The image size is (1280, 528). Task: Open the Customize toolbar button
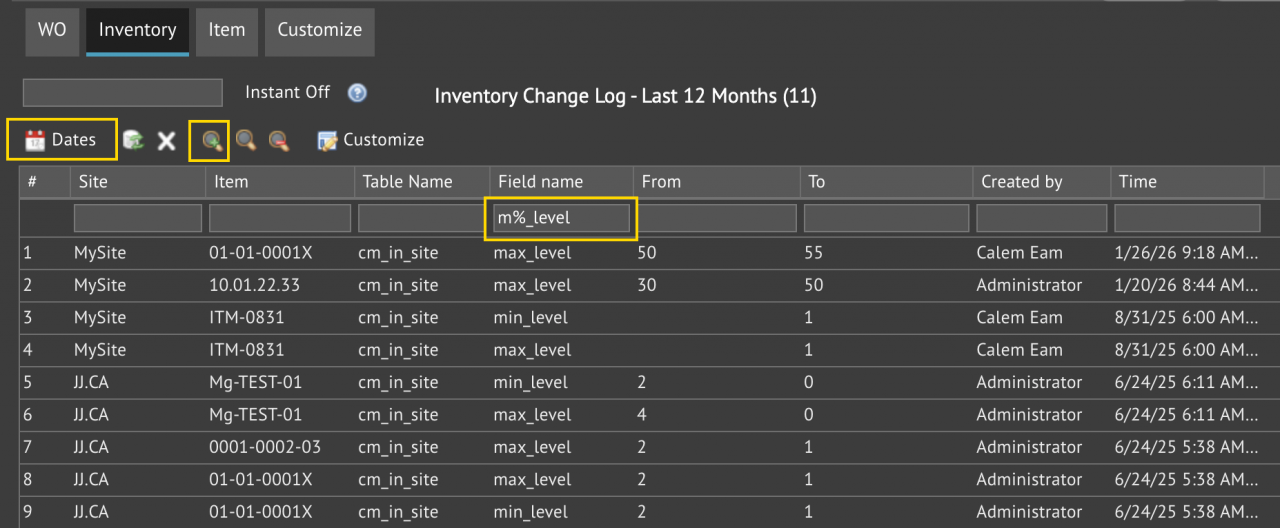(371, 140)
